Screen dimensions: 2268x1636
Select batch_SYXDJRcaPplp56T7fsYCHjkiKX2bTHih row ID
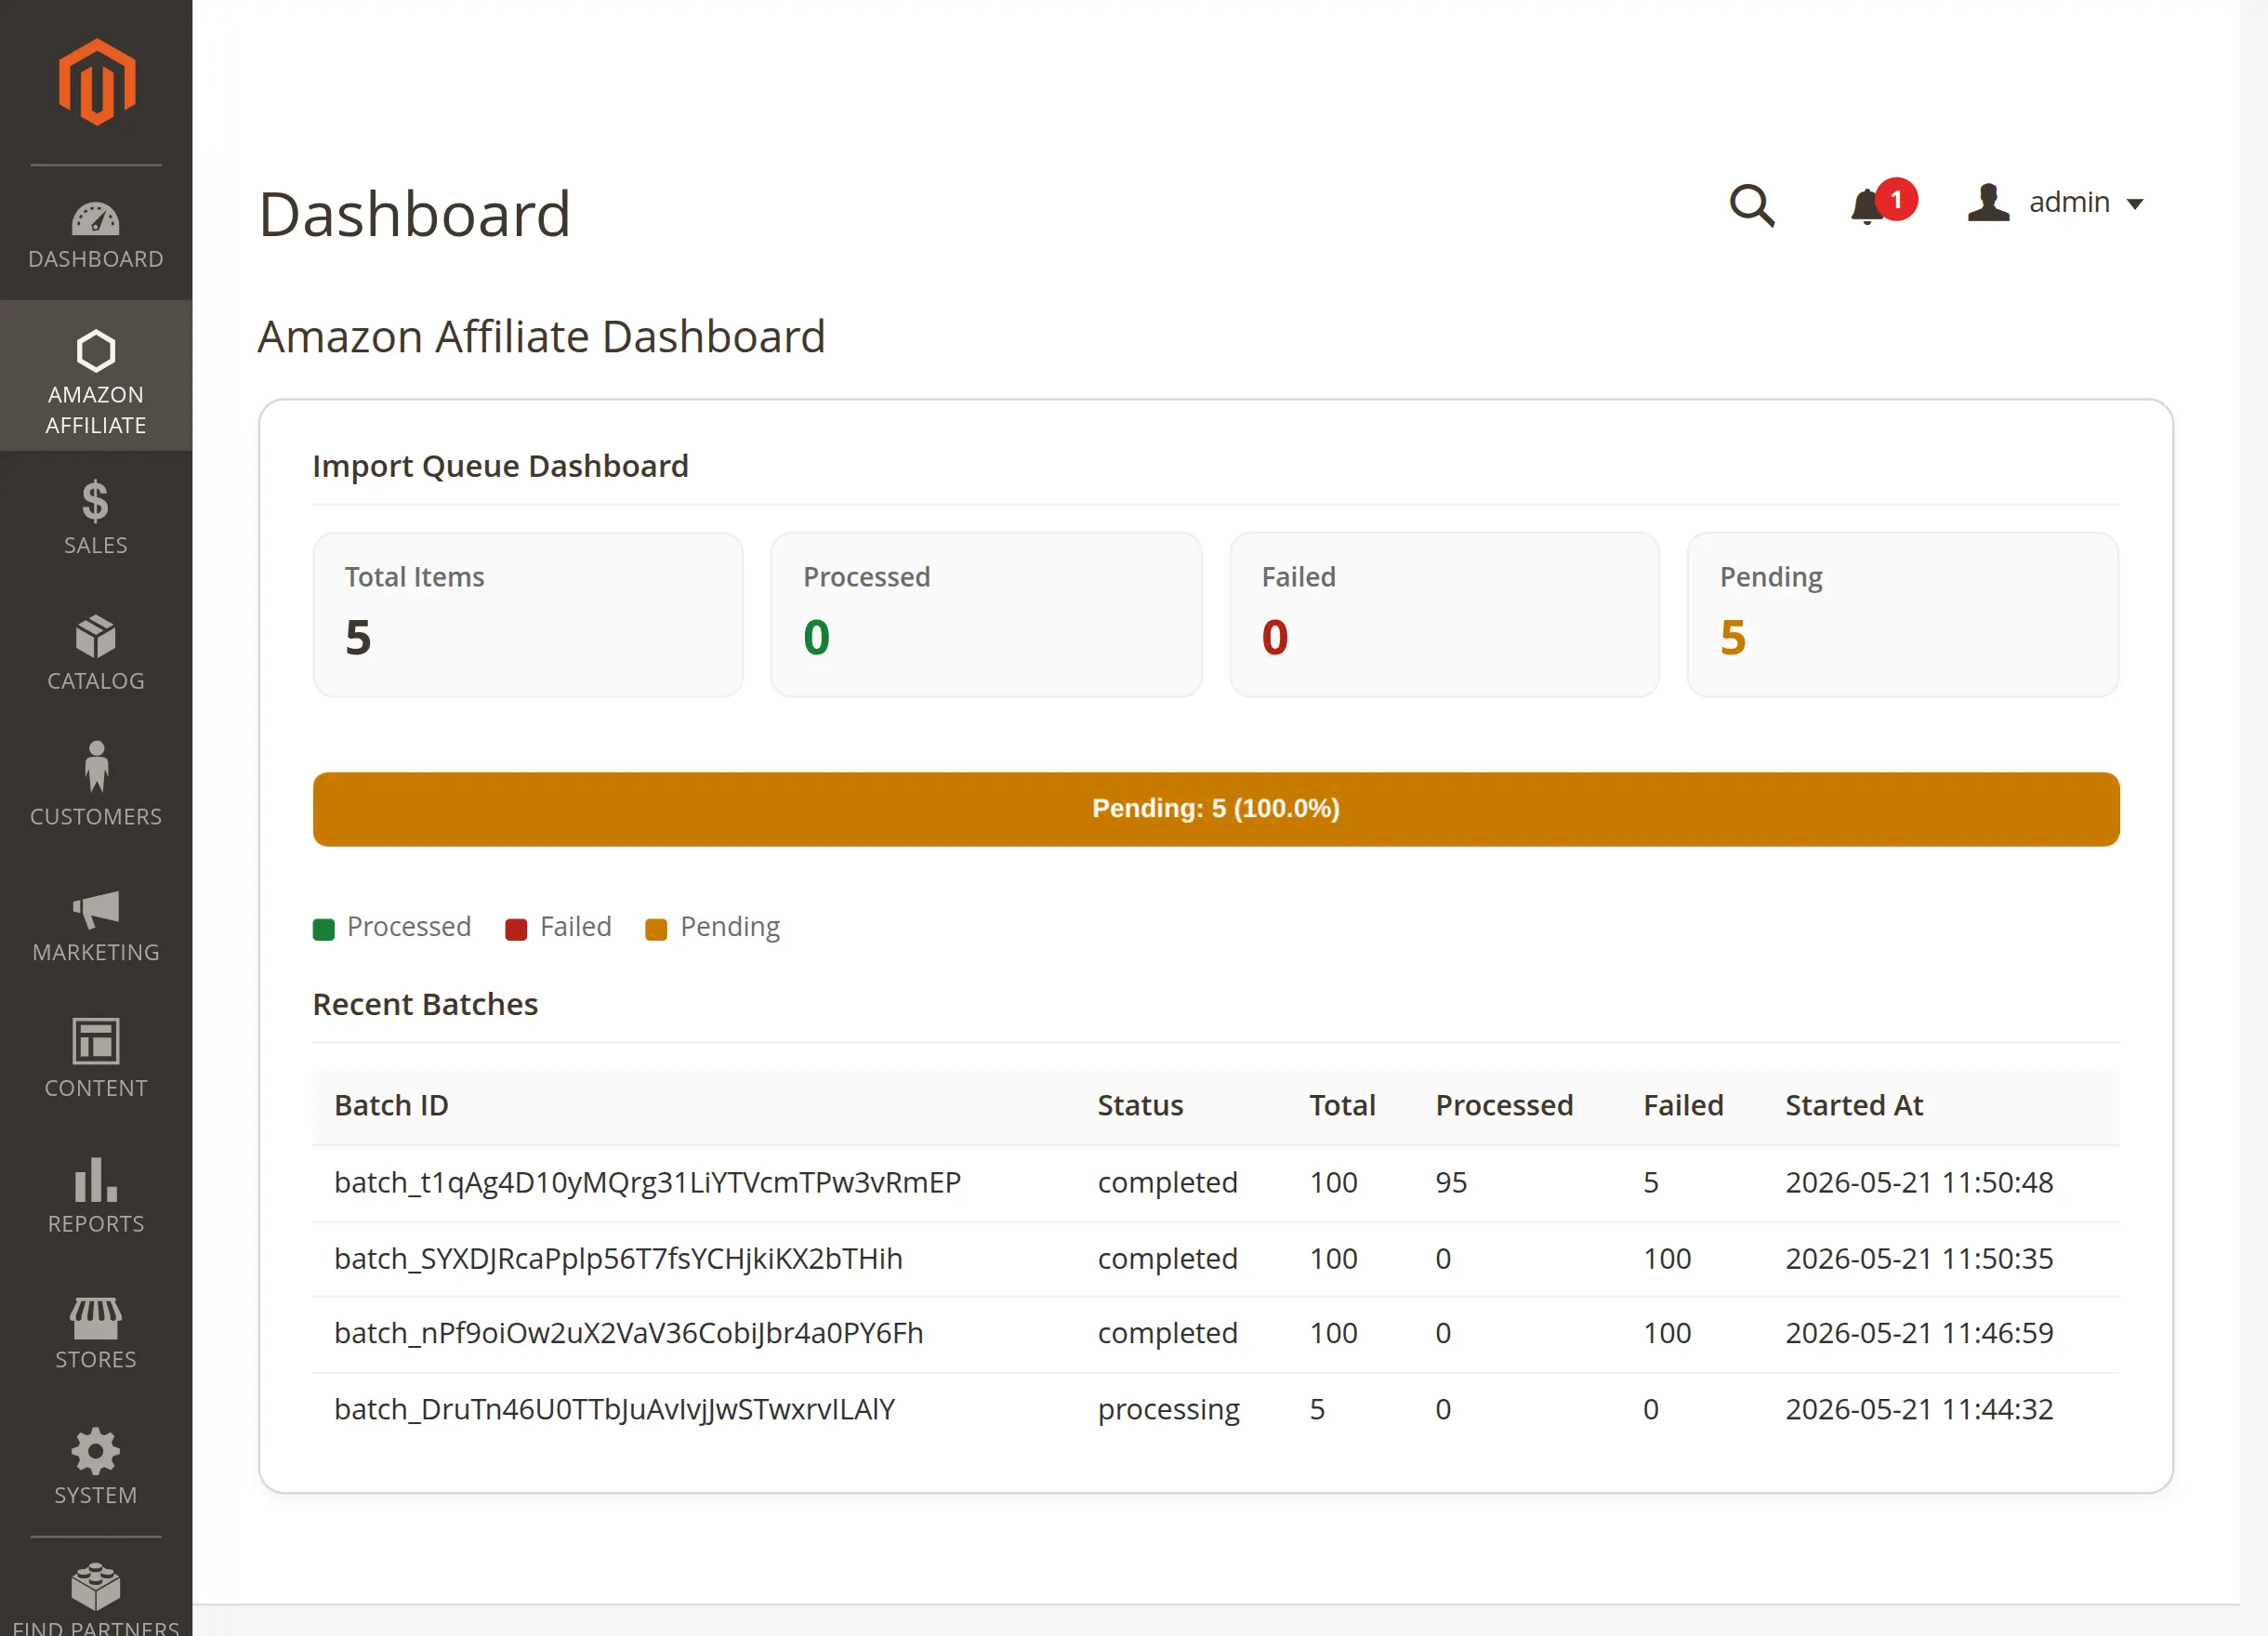click(x=618, y=1259)
